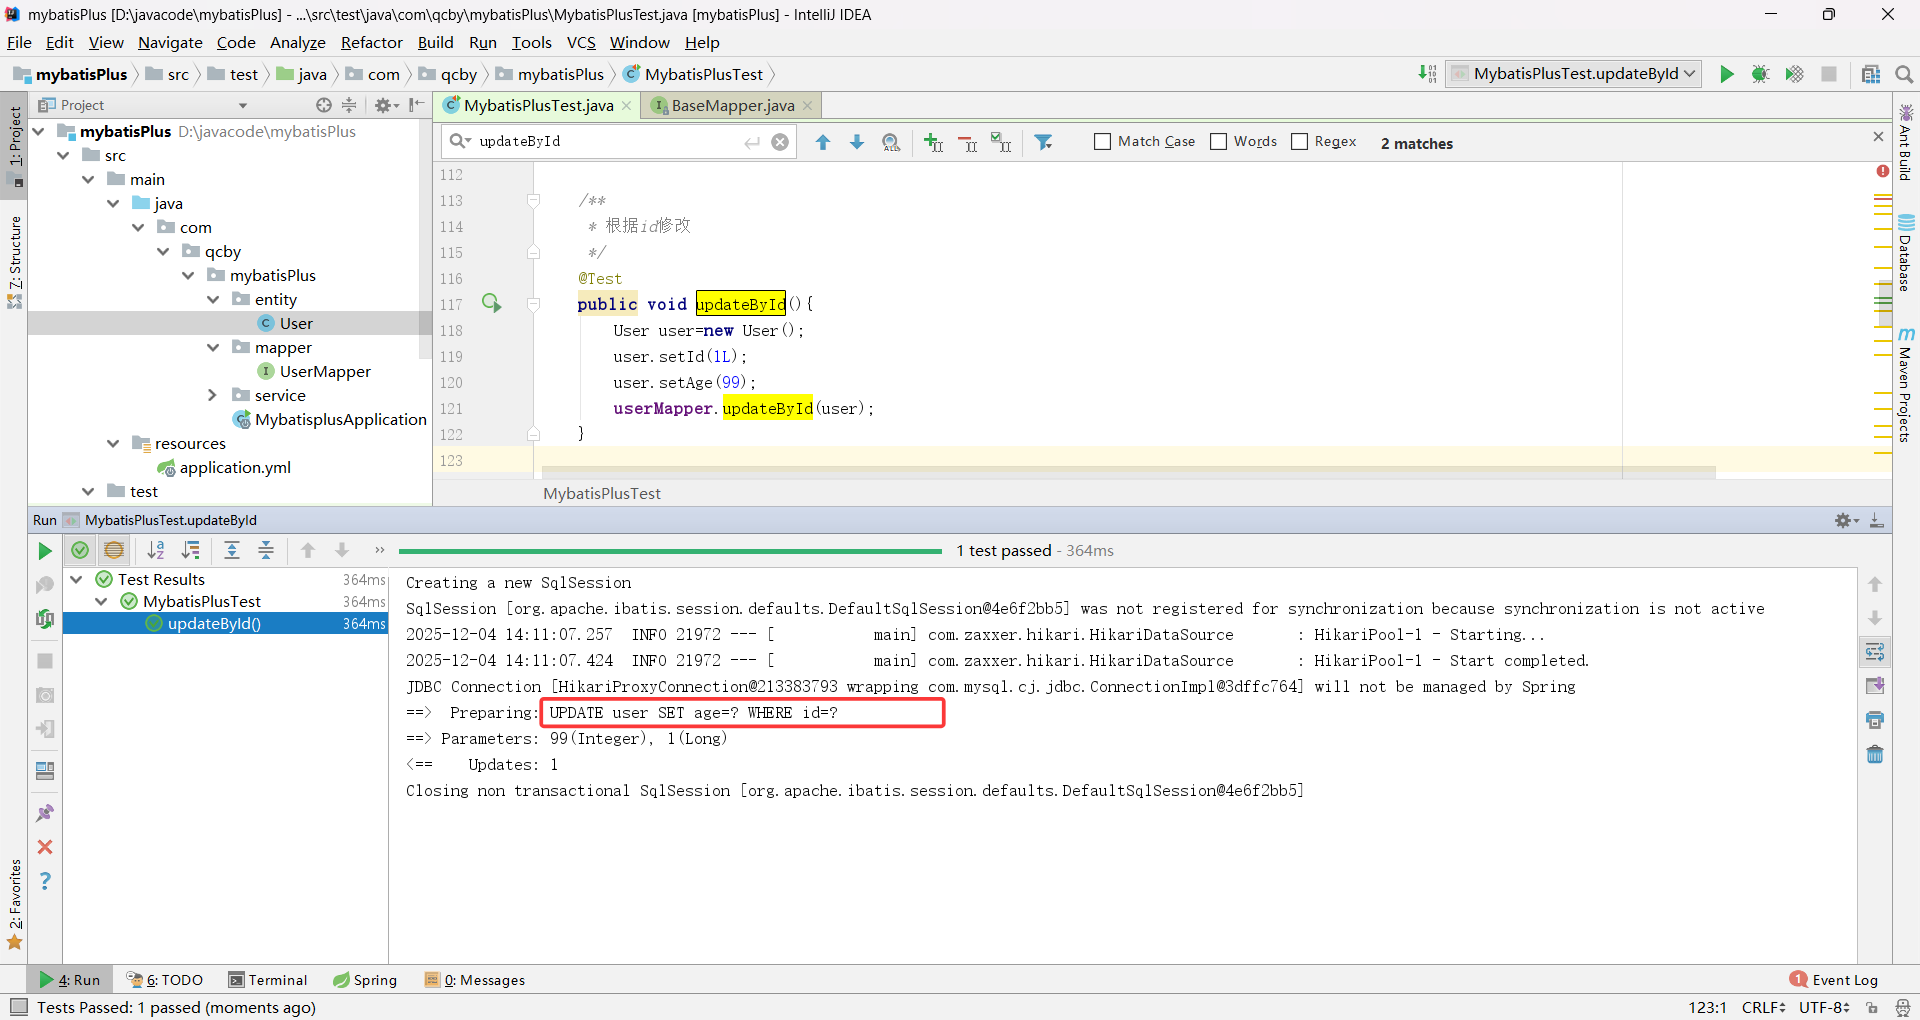Open Maven Projects side panel
The image size is (1920, 1020).
pos(1906,384)
